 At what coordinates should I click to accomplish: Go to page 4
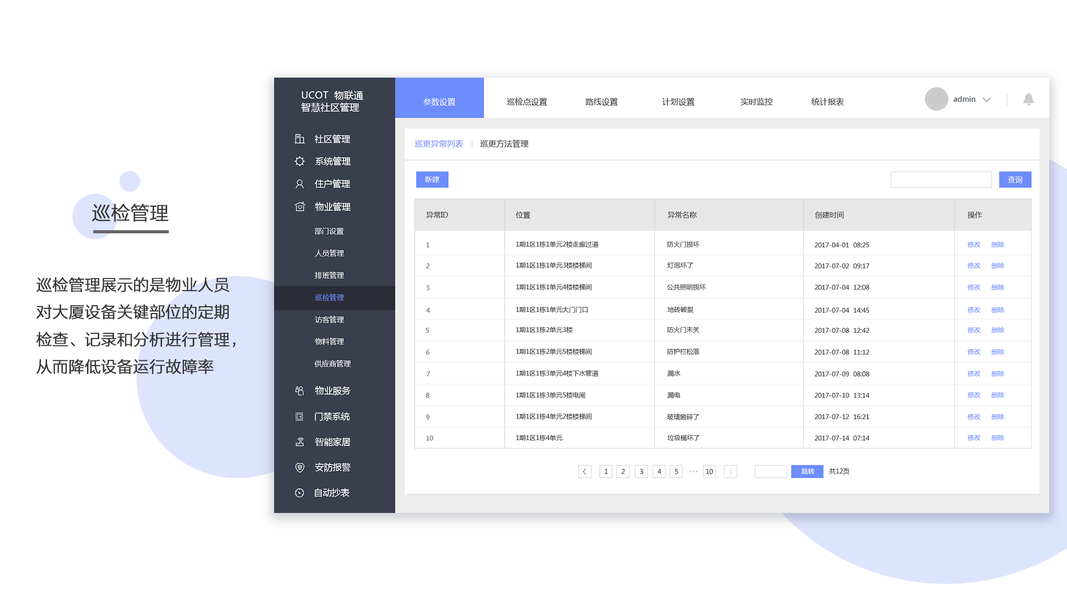pos(659,471)
